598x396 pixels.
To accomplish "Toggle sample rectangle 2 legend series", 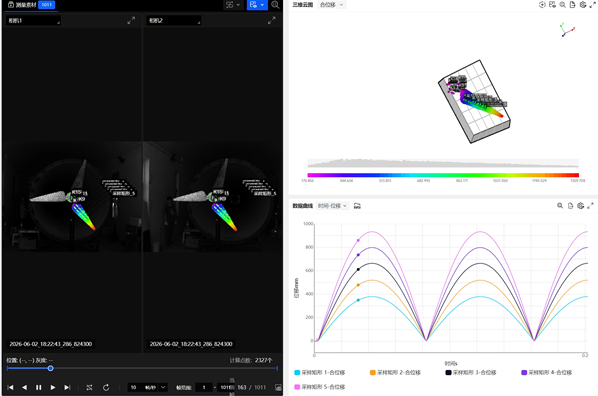I will (395, 372).
